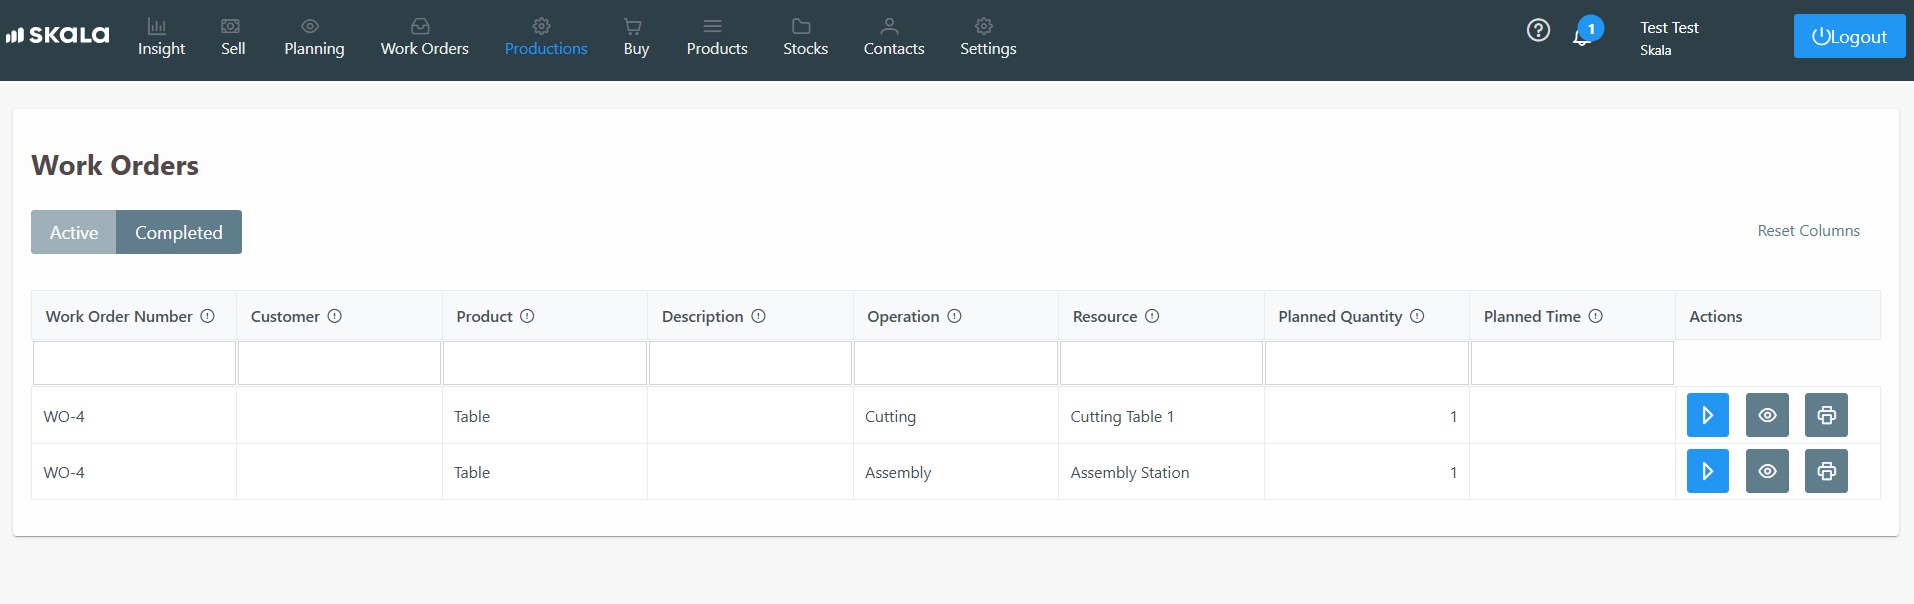This screenshot has height=604, width=1914.
Task: Switch to the Active work orders tab
Action: [x=74, y=232]
